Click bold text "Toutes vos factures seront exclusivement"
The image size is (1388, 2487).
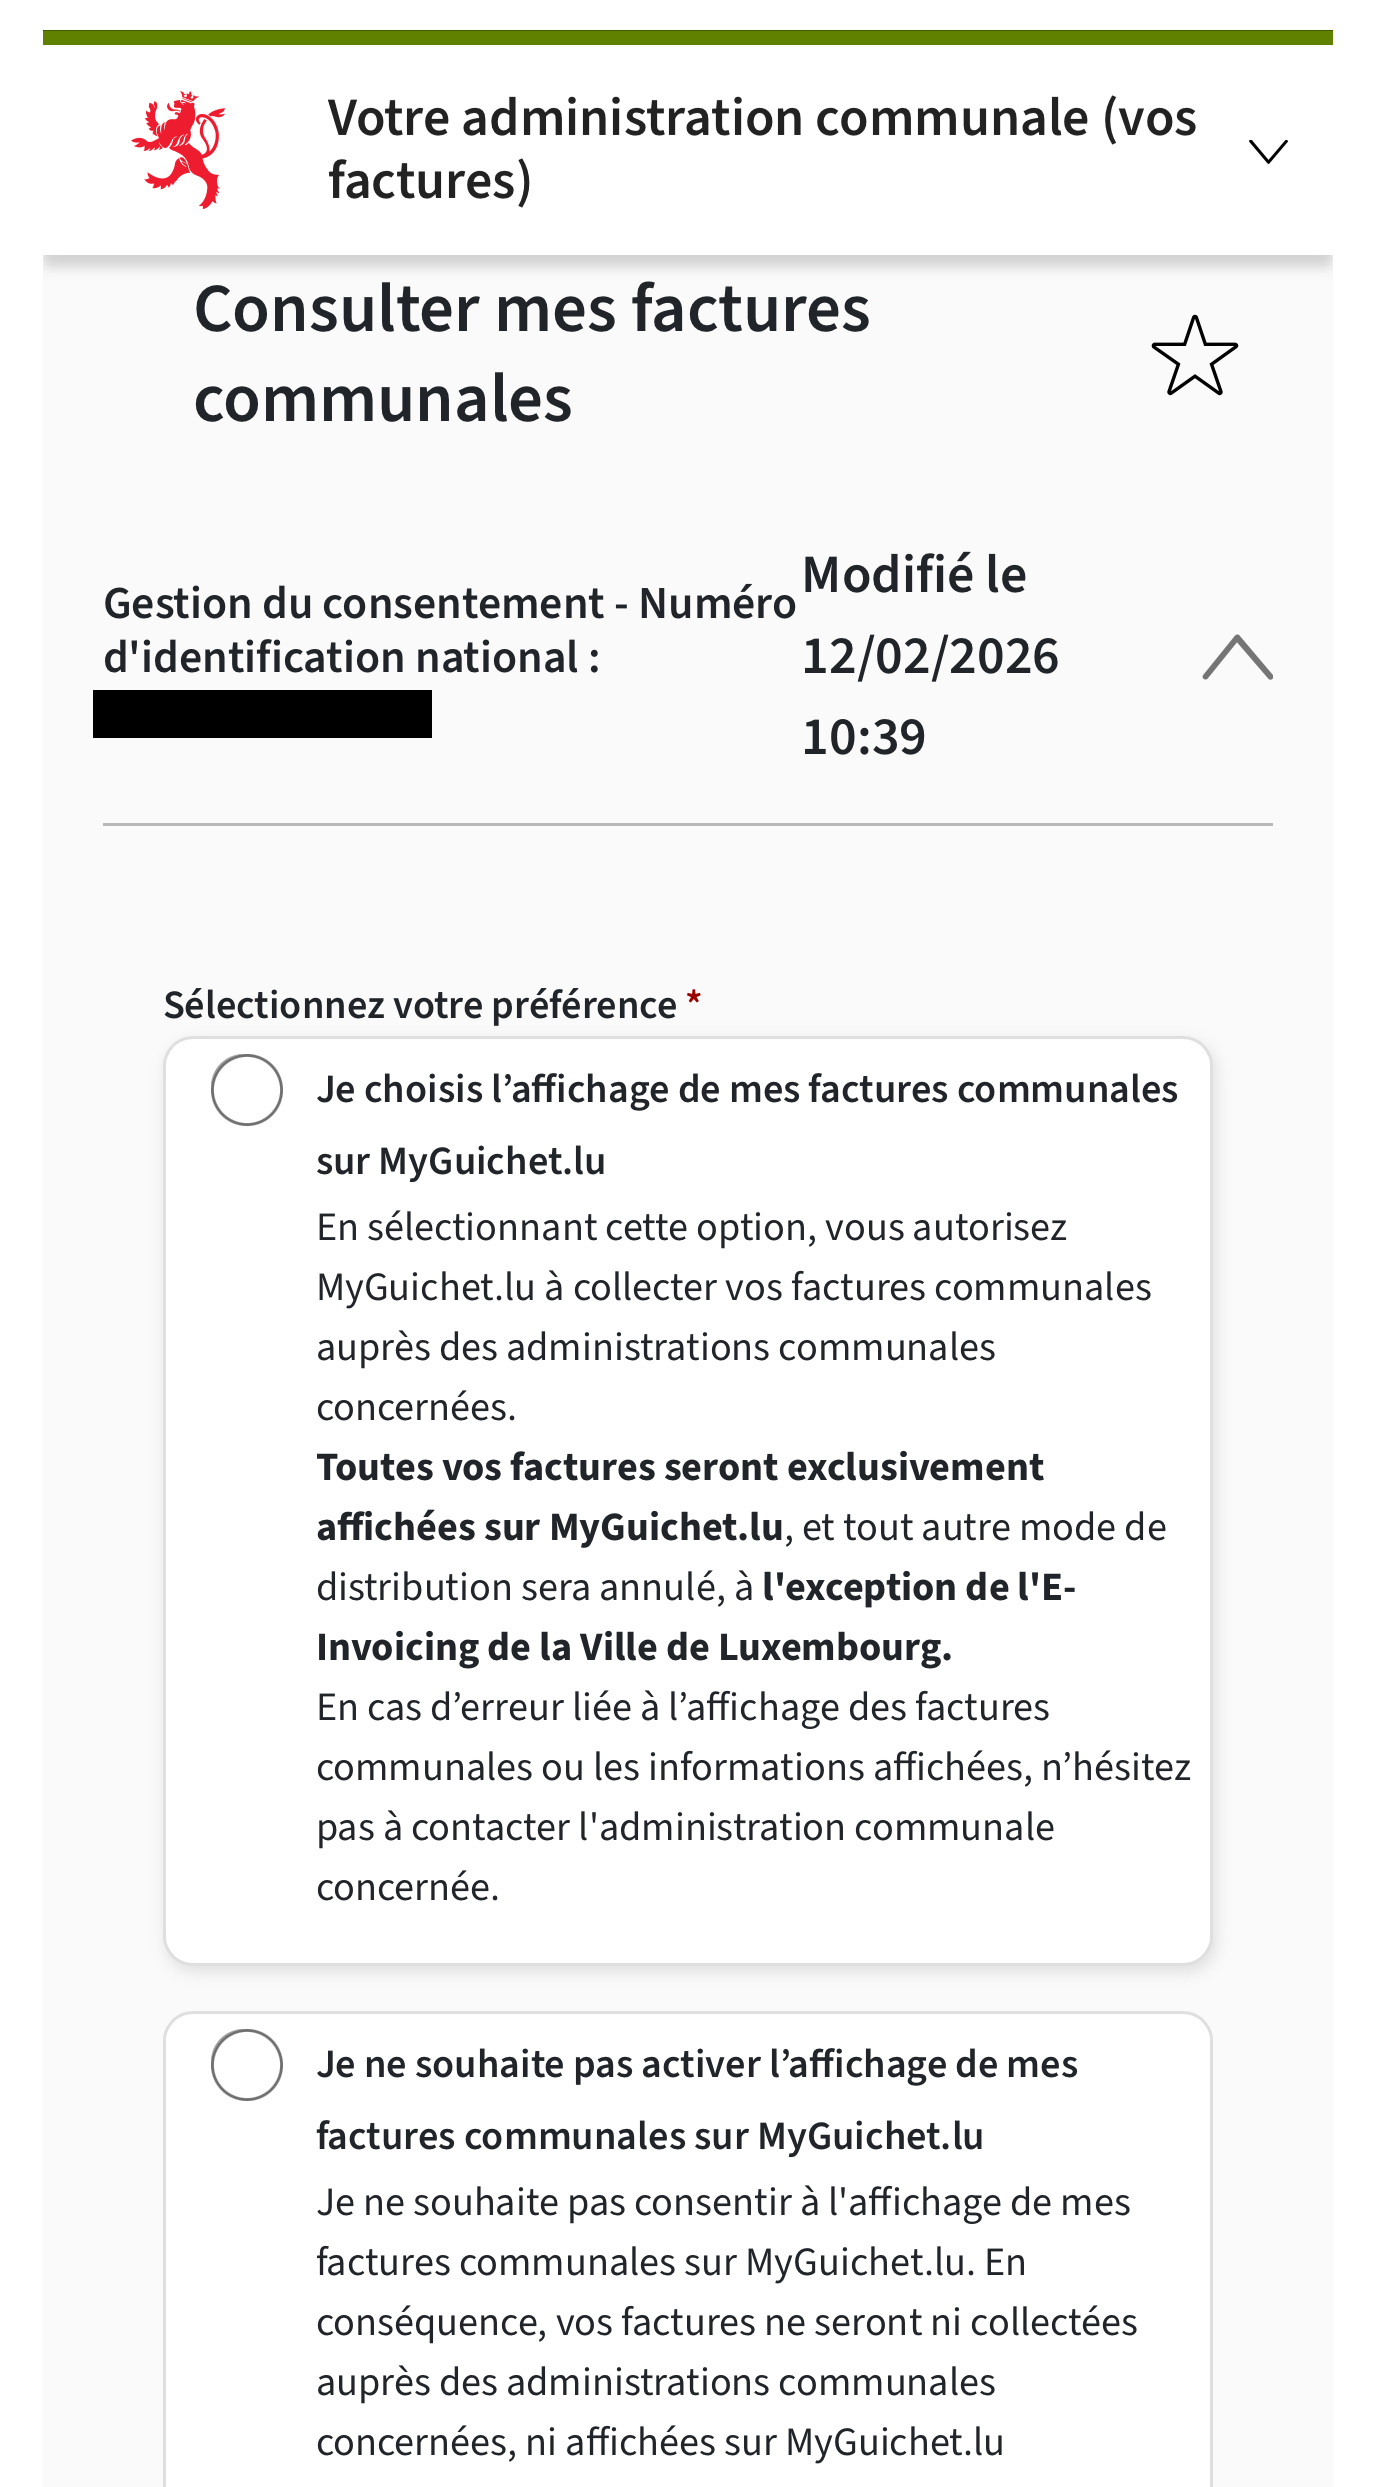tap(679, 1467)
